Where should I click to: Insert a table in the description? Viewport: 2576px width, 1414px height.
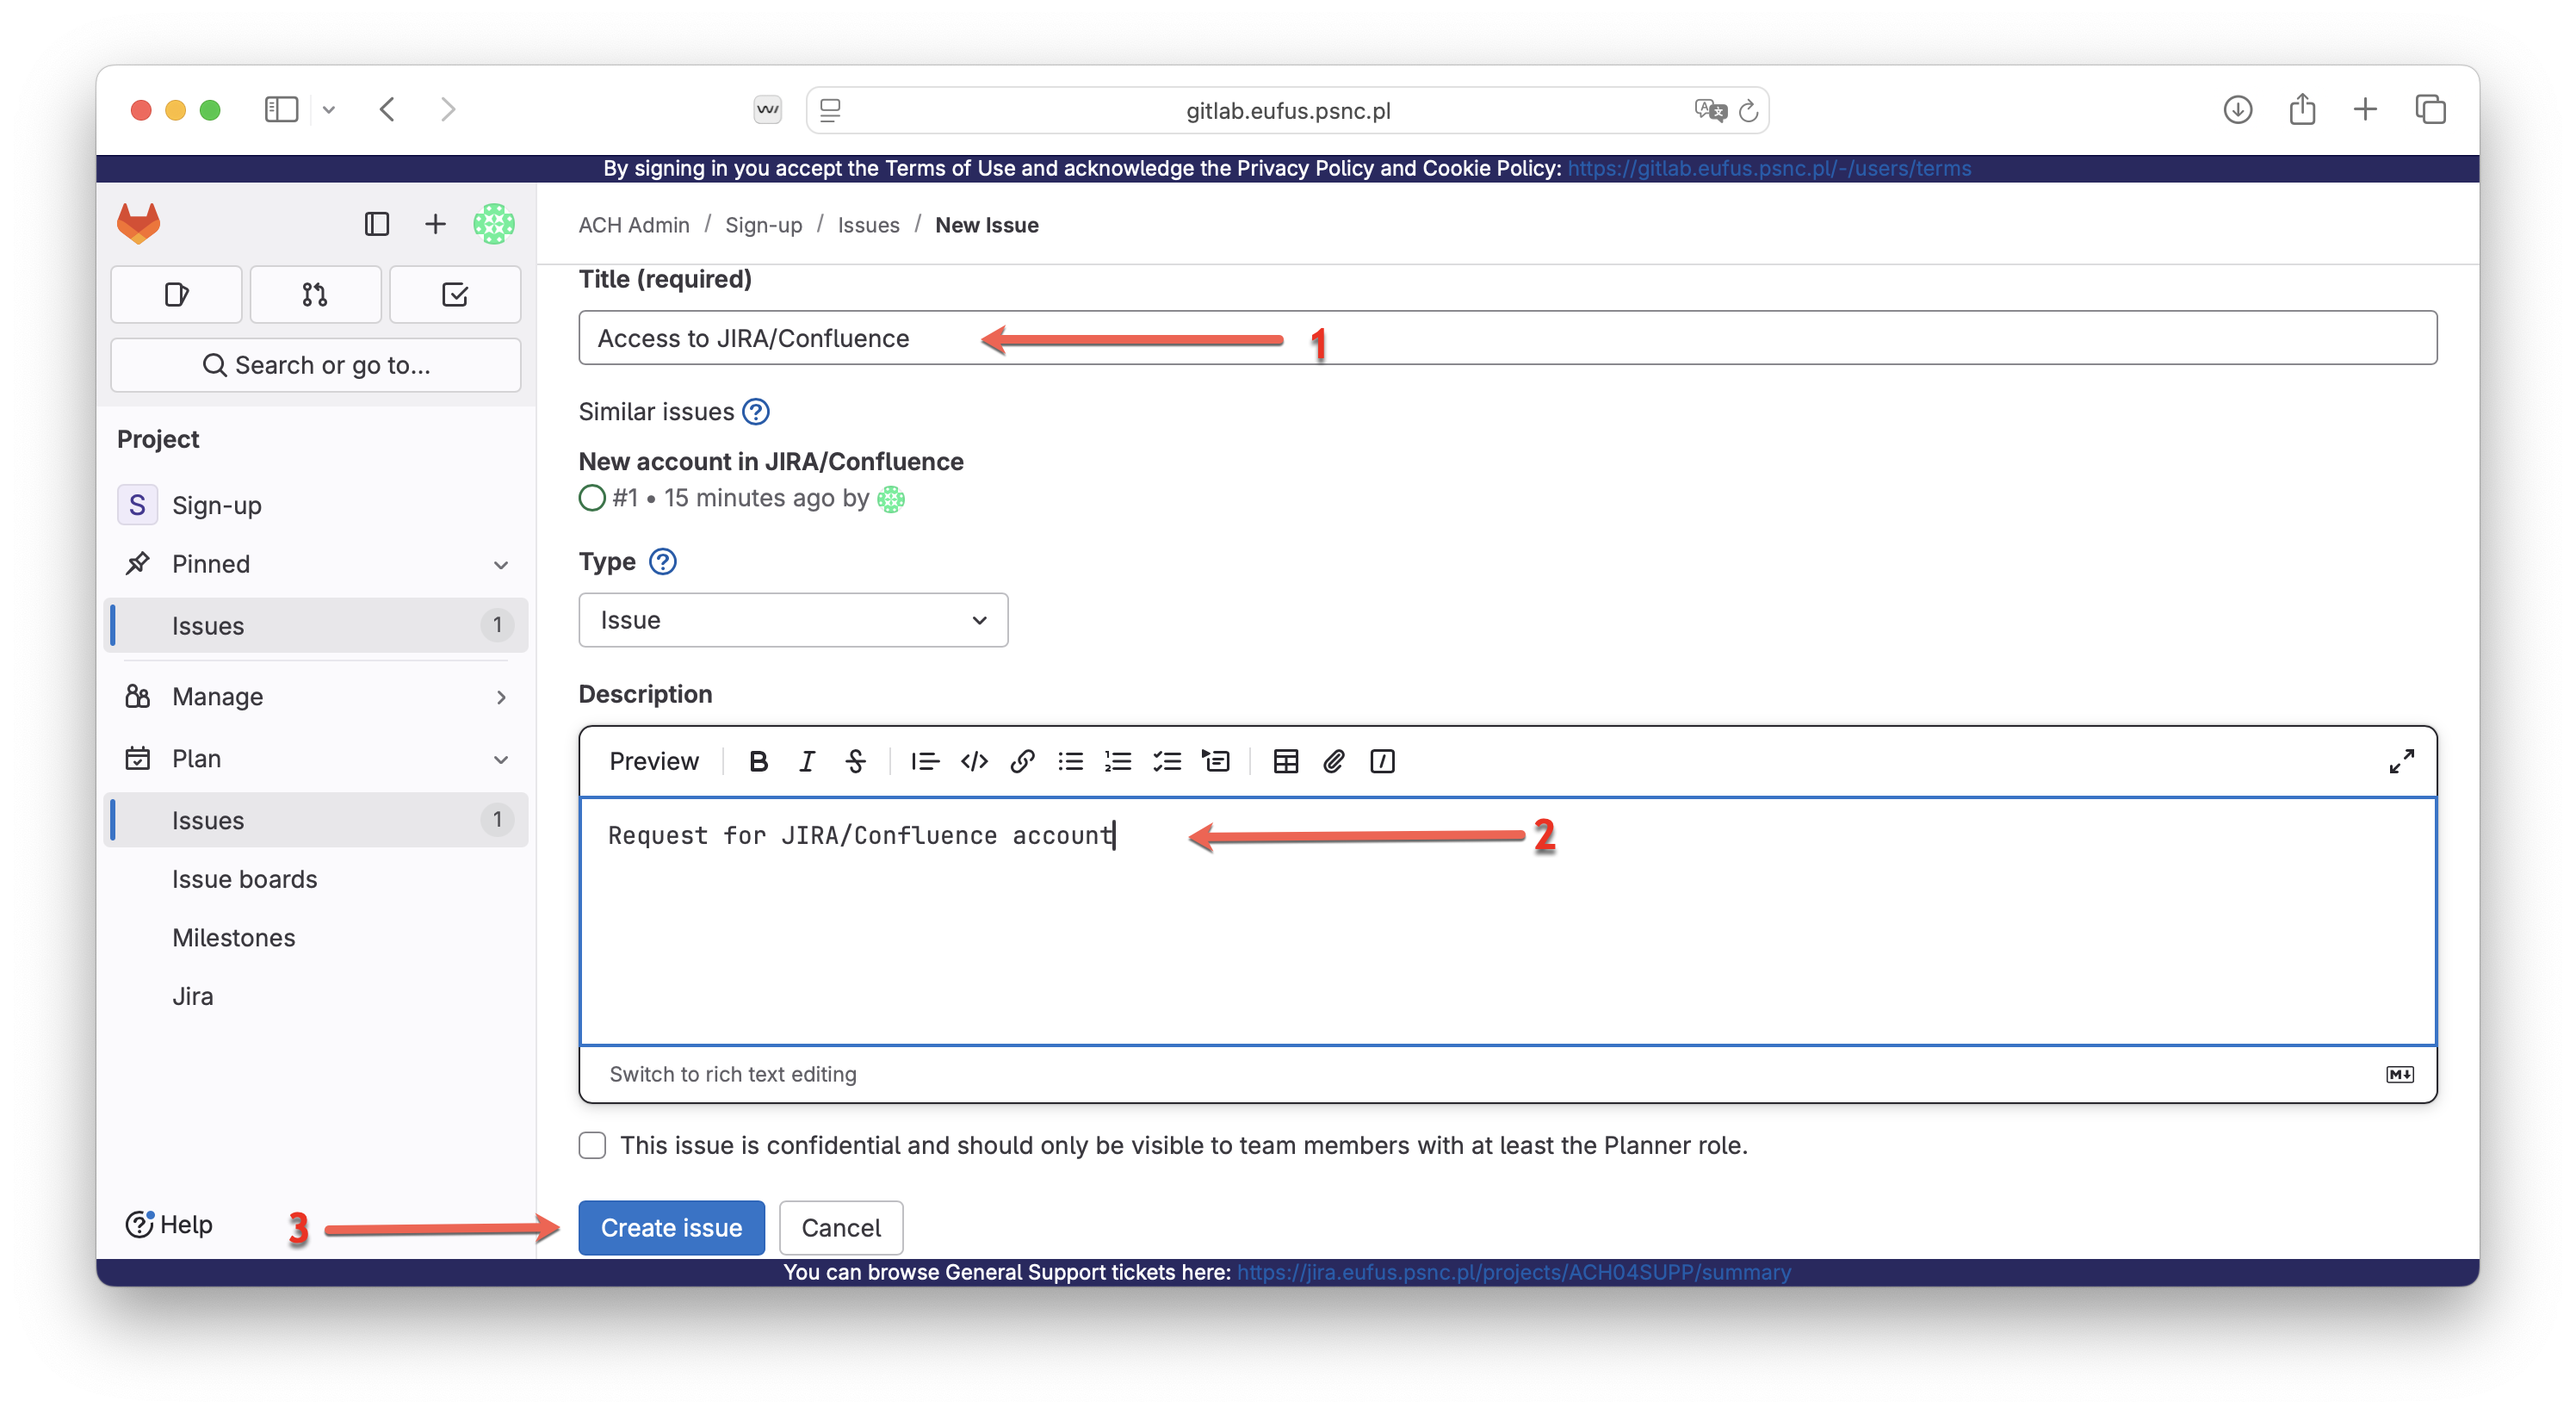tap(1286, 762)
